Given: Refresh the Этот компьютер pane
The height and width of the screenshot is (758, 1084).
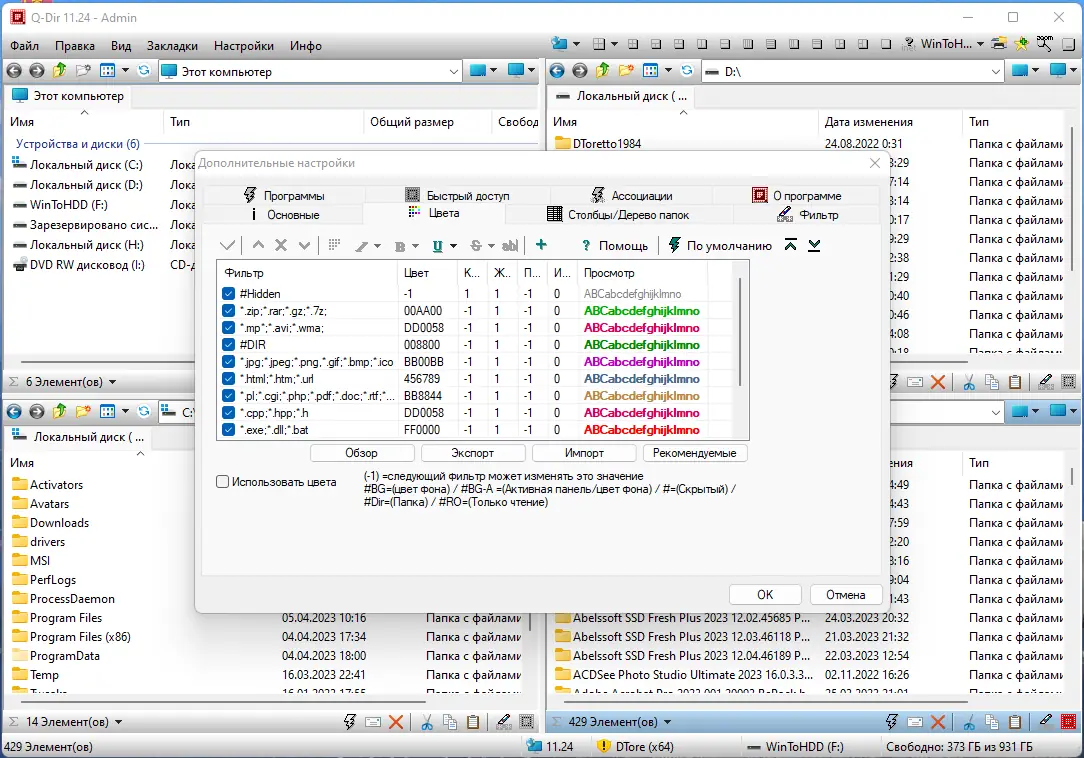Looking at the screenshot, I should pyautogui.click(x=144, y=71).
